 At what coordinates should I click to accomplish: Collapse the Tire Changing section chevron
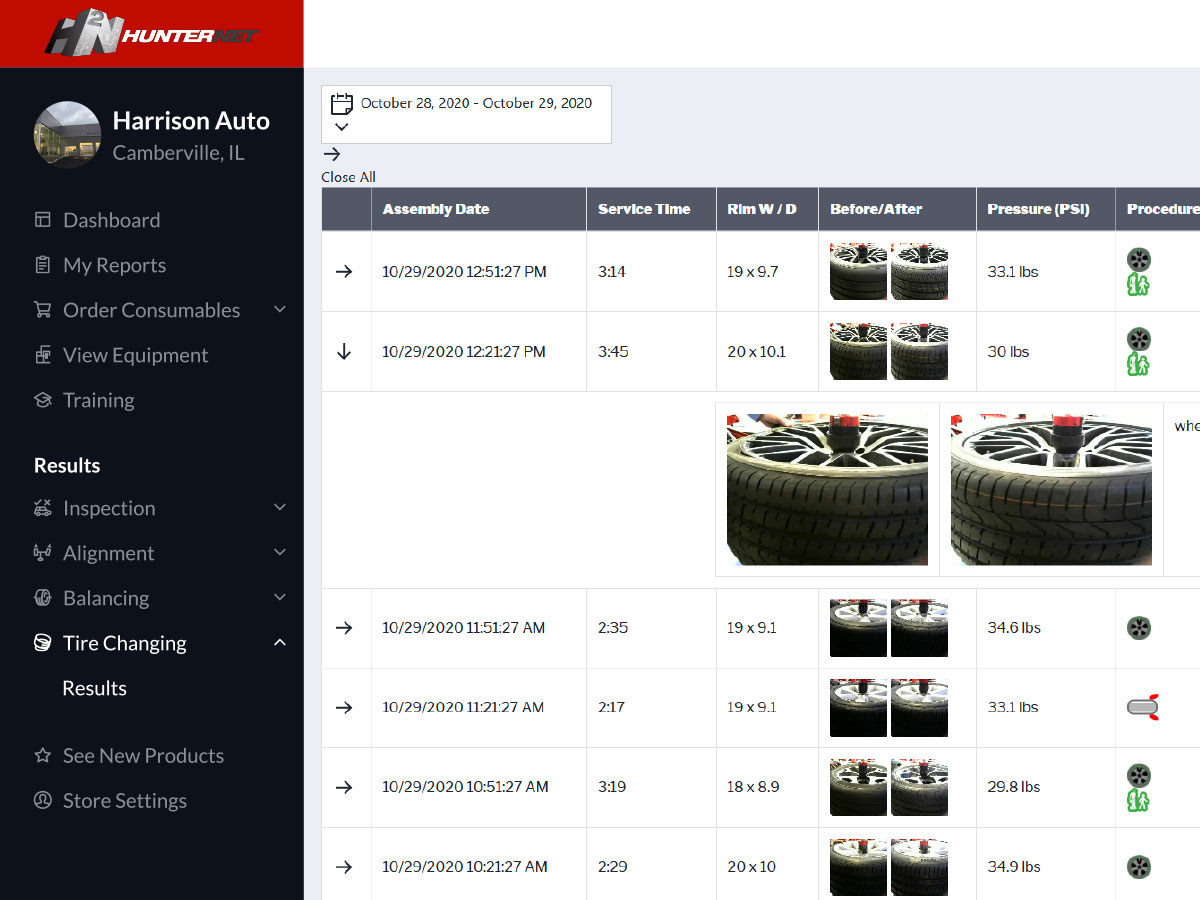point(280,643)
